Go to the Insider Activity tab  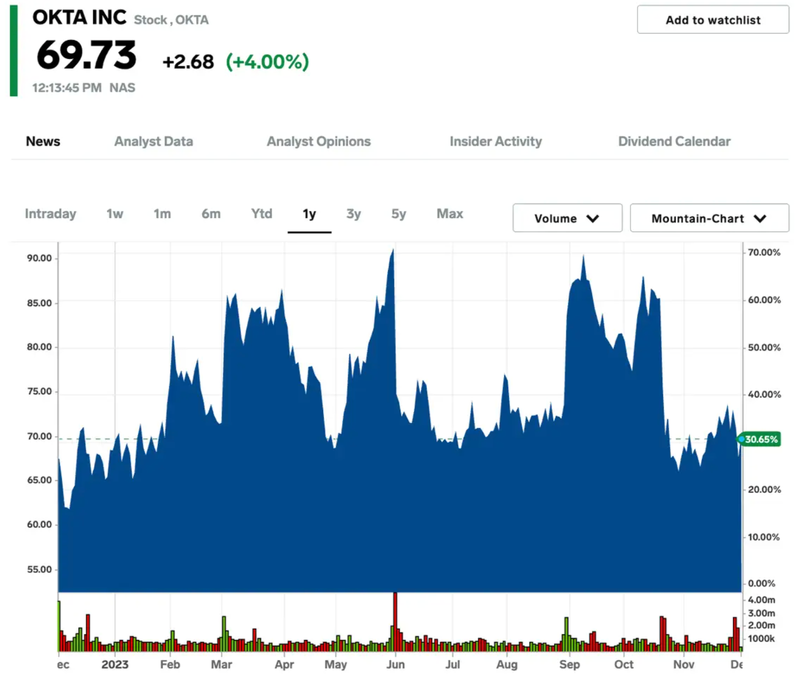click(x=496, y=141)
